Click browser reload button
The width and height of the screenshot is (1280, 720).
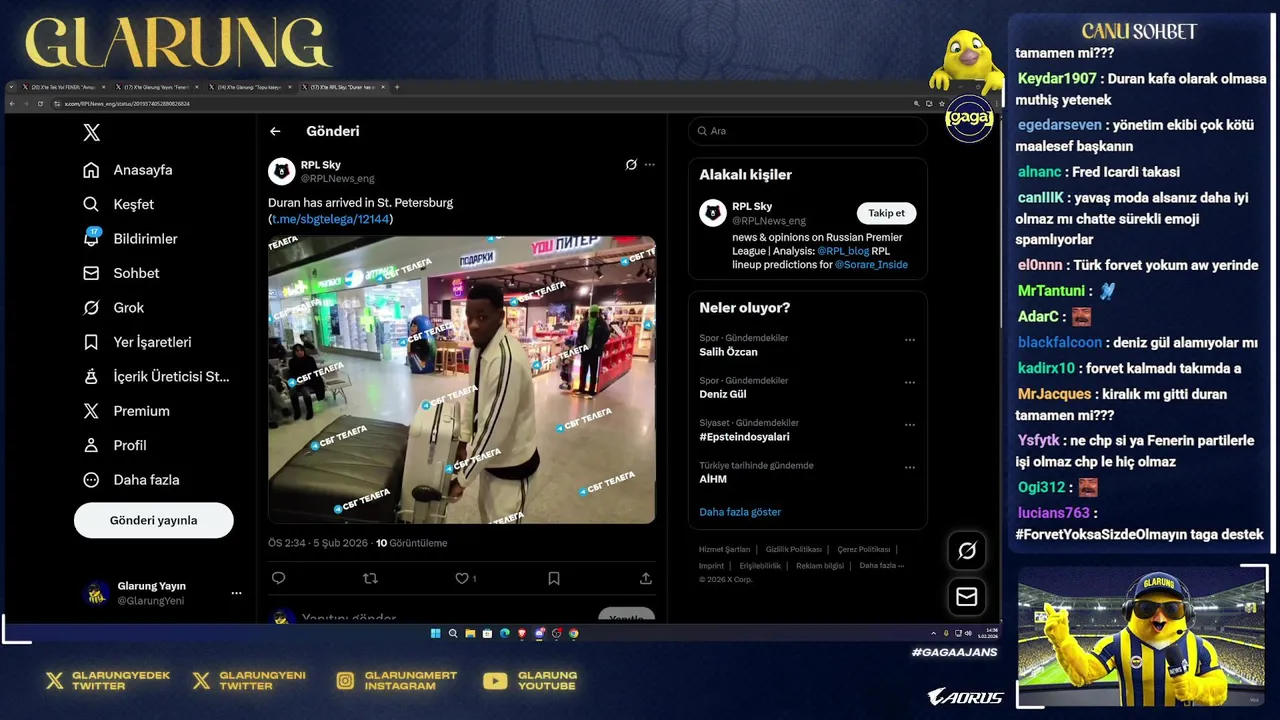point(40,103)
